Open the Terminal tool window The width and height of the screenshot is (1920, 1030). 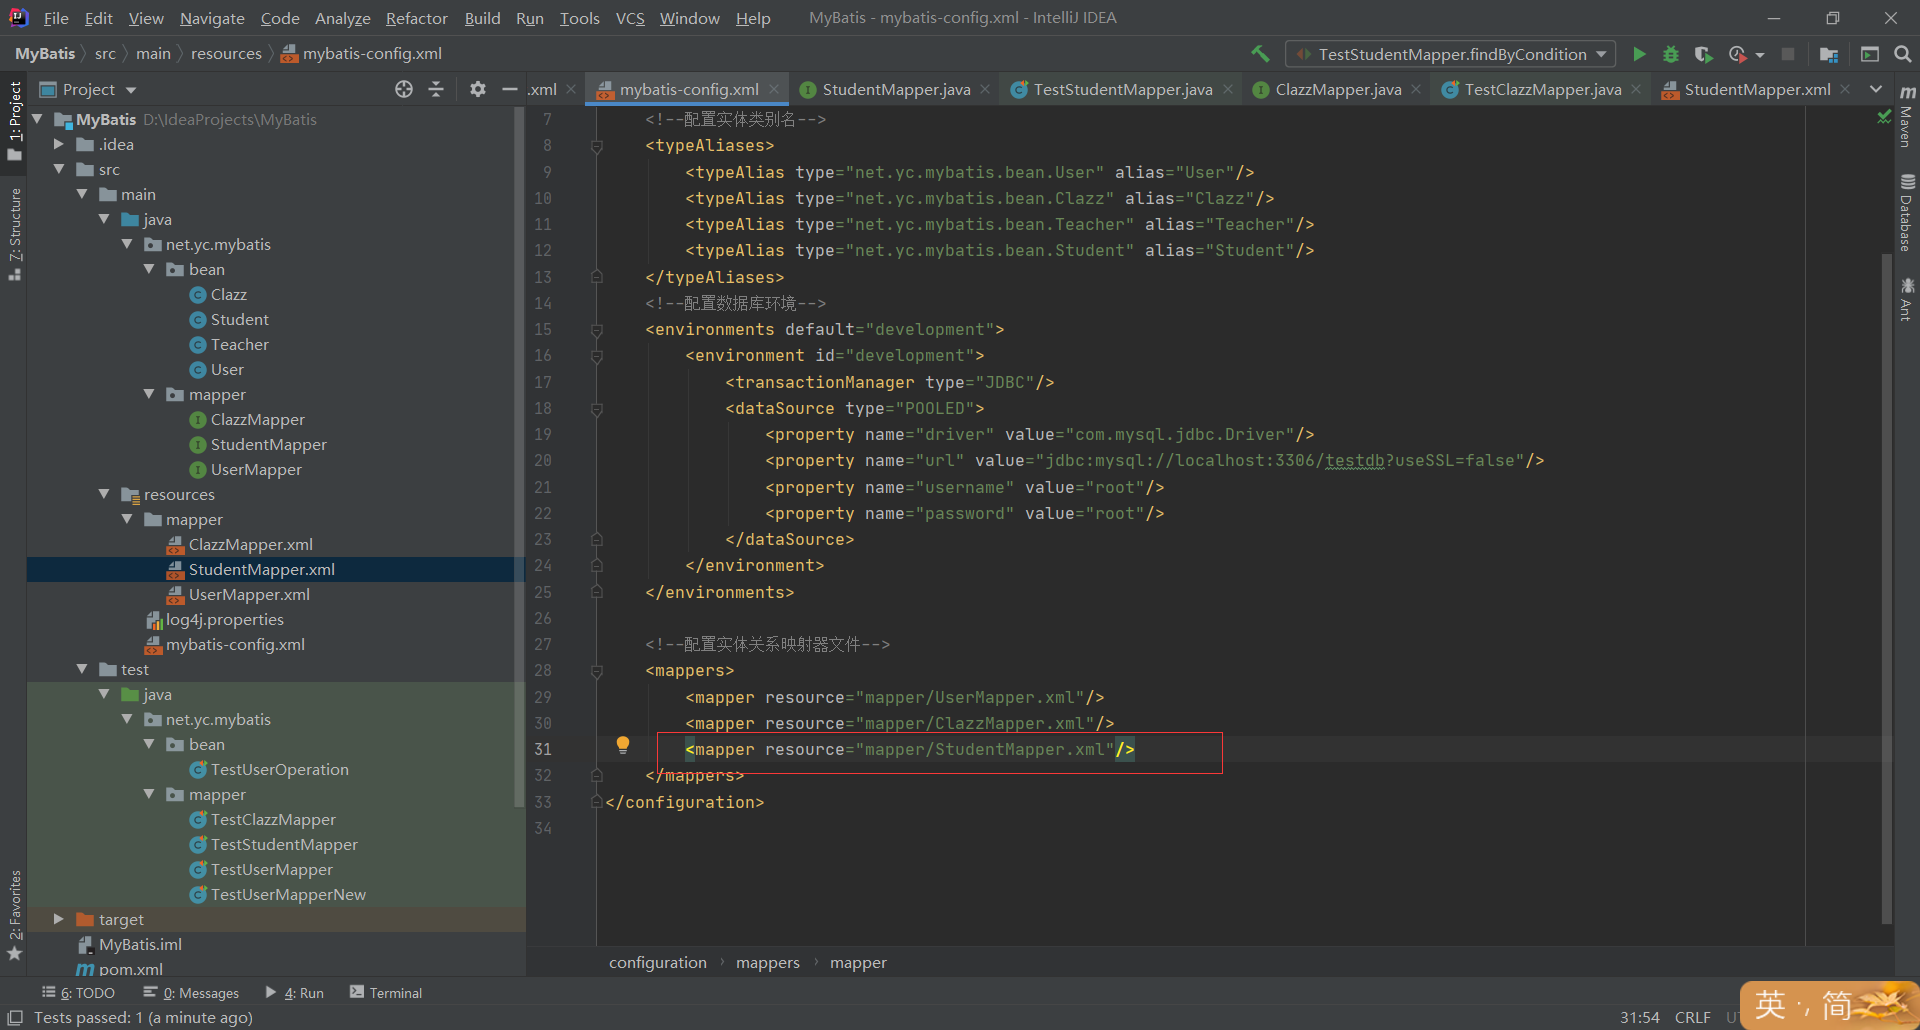tap(386, 993)
